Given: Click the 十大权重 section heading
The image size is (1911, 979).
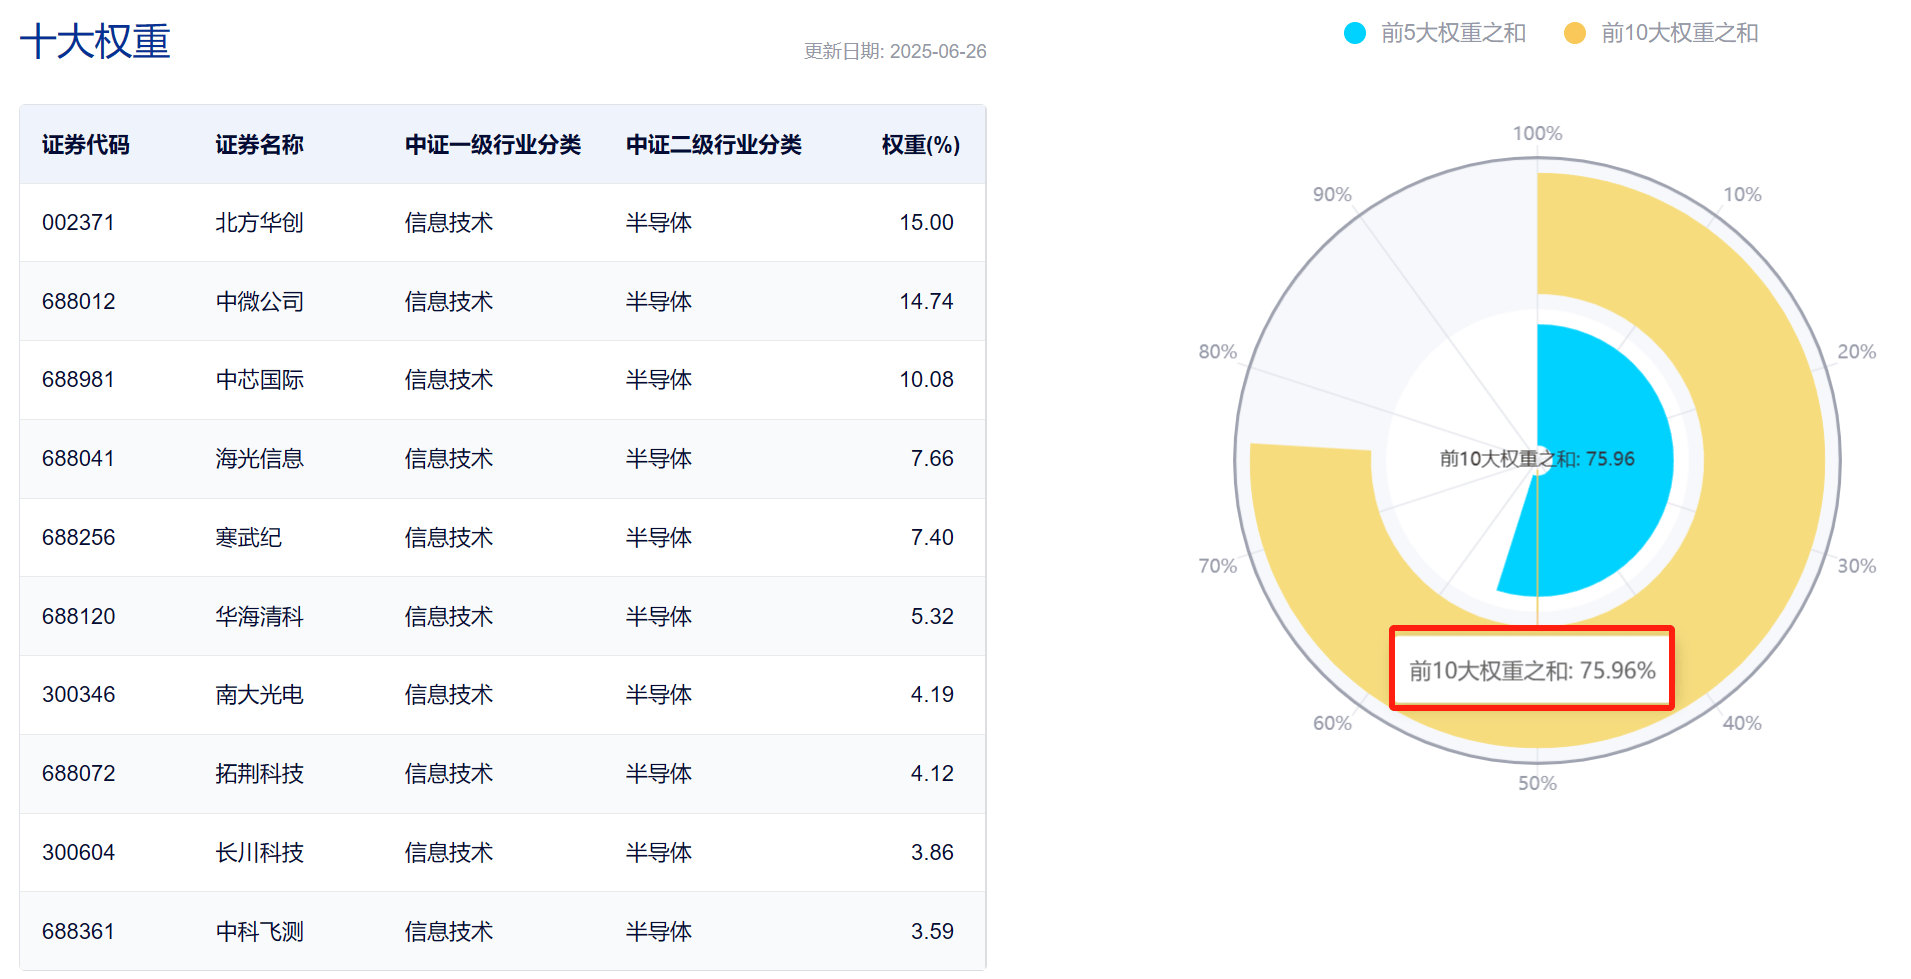Looking at the screenshot, I should point(95,42).
